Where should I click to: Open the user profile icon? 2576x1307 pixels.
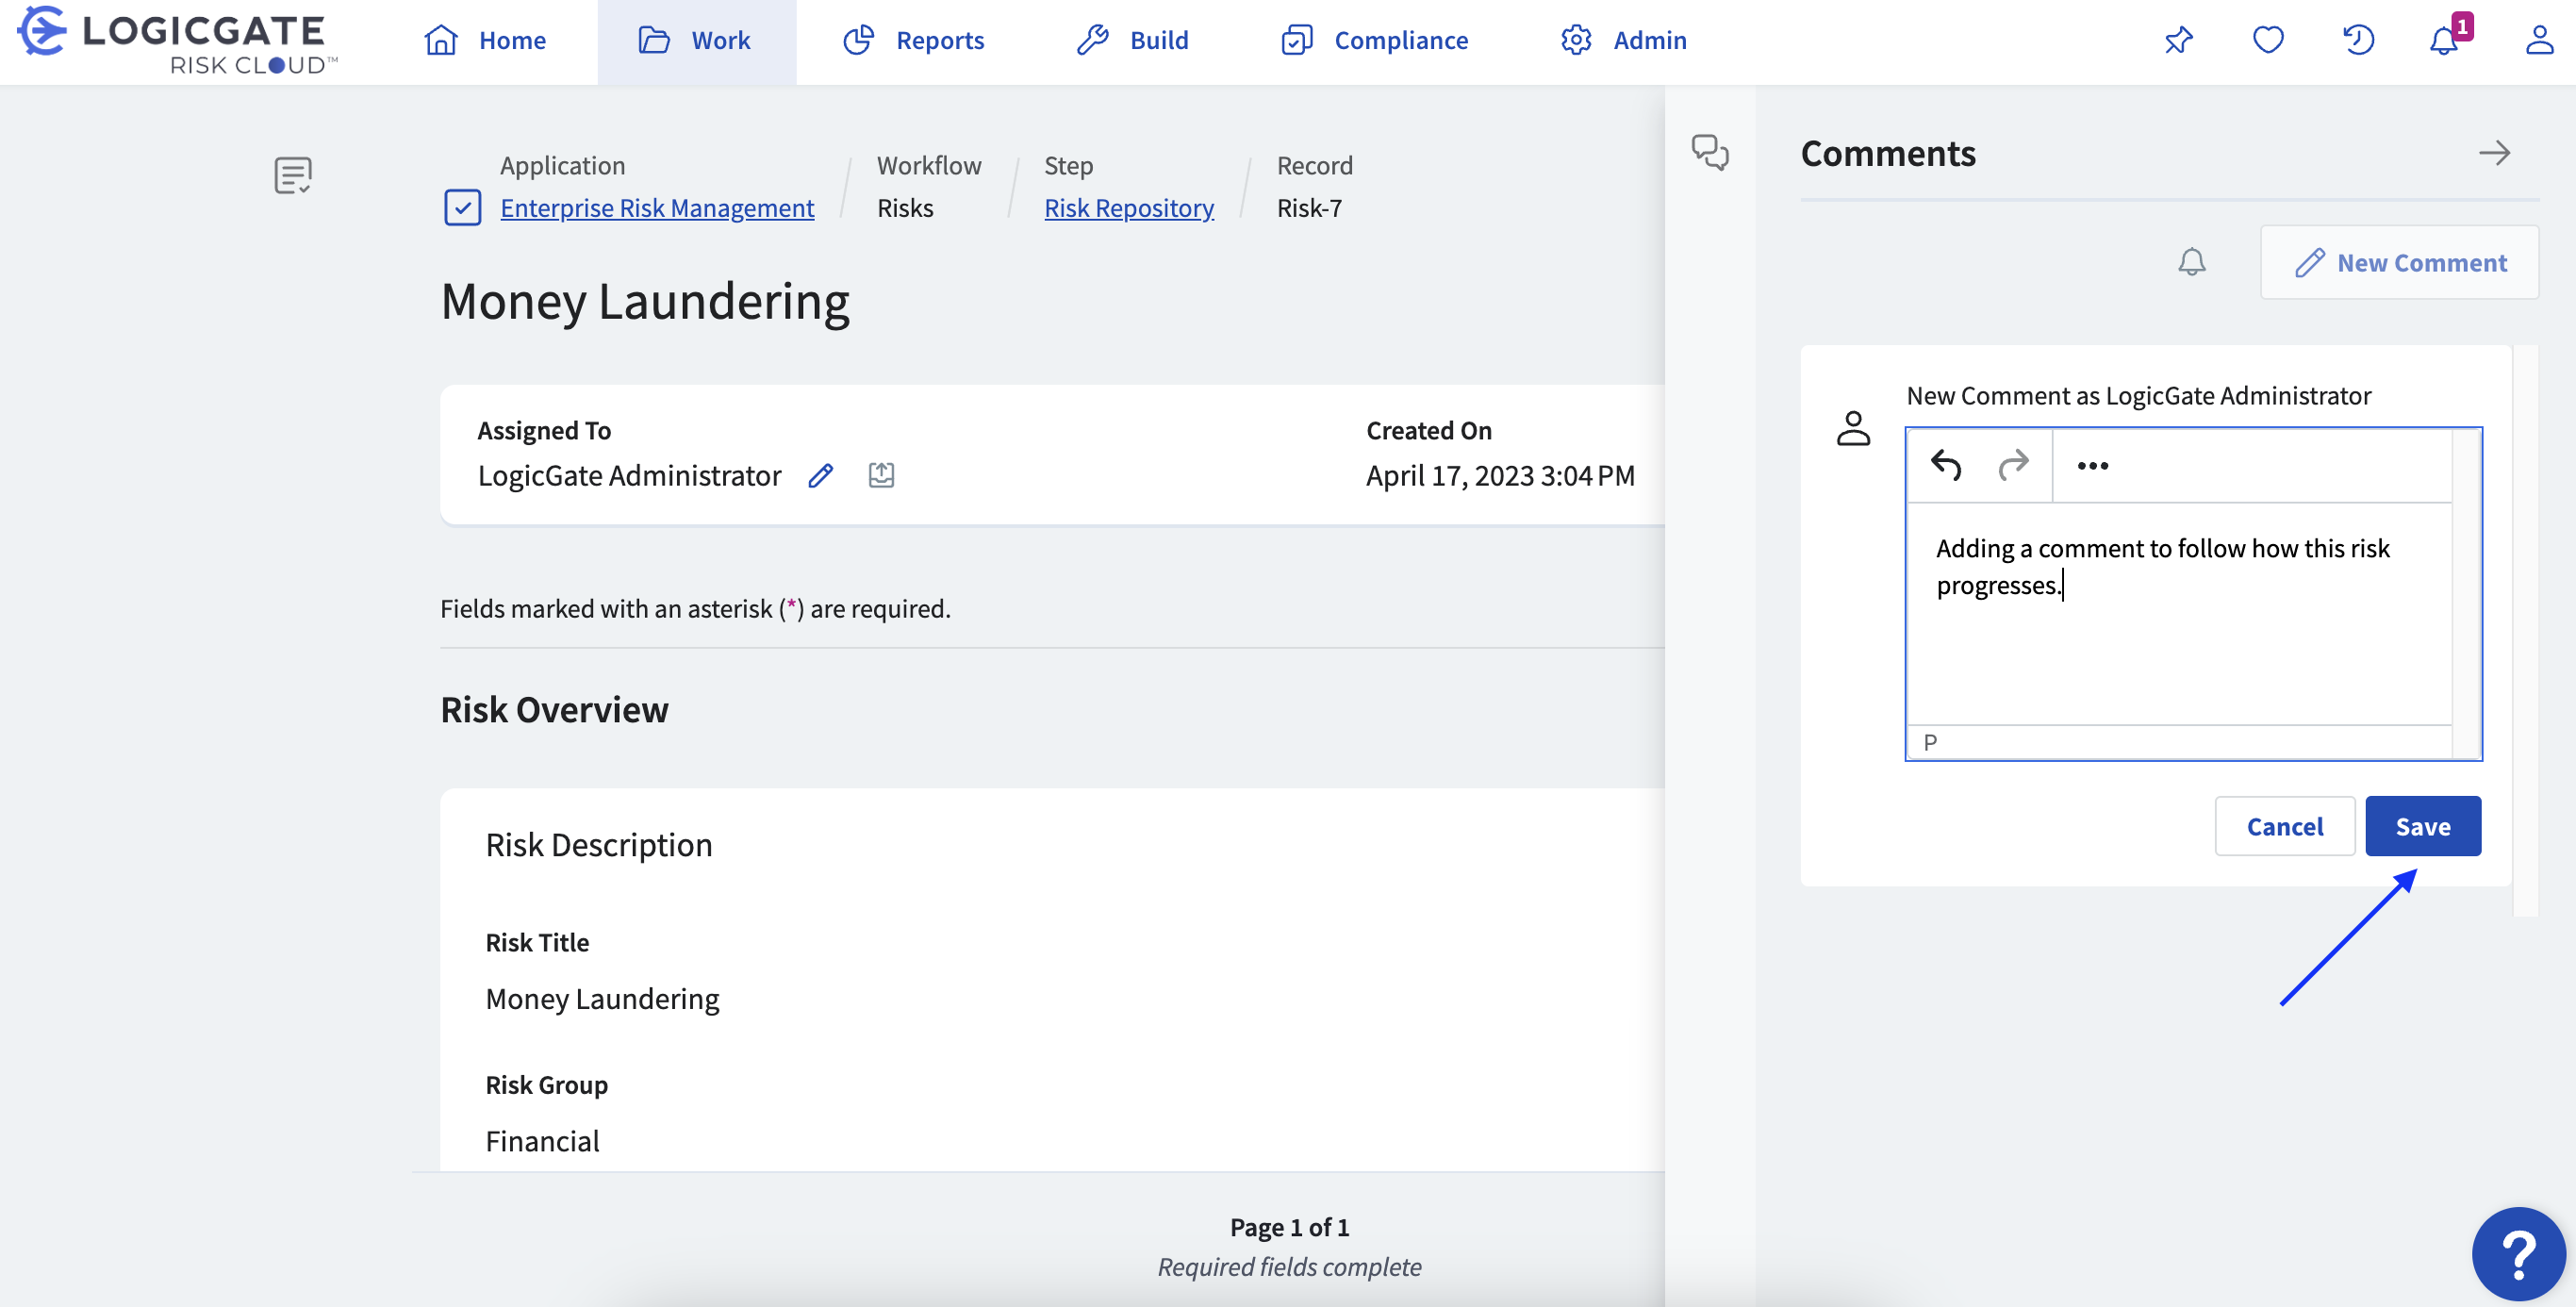click(x=2540, y=40)
